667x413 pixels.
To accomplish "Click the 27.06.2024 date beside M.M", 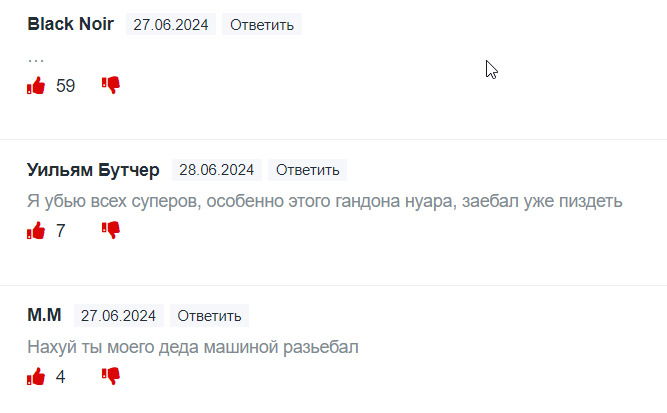I will click(x=118, y=316).
